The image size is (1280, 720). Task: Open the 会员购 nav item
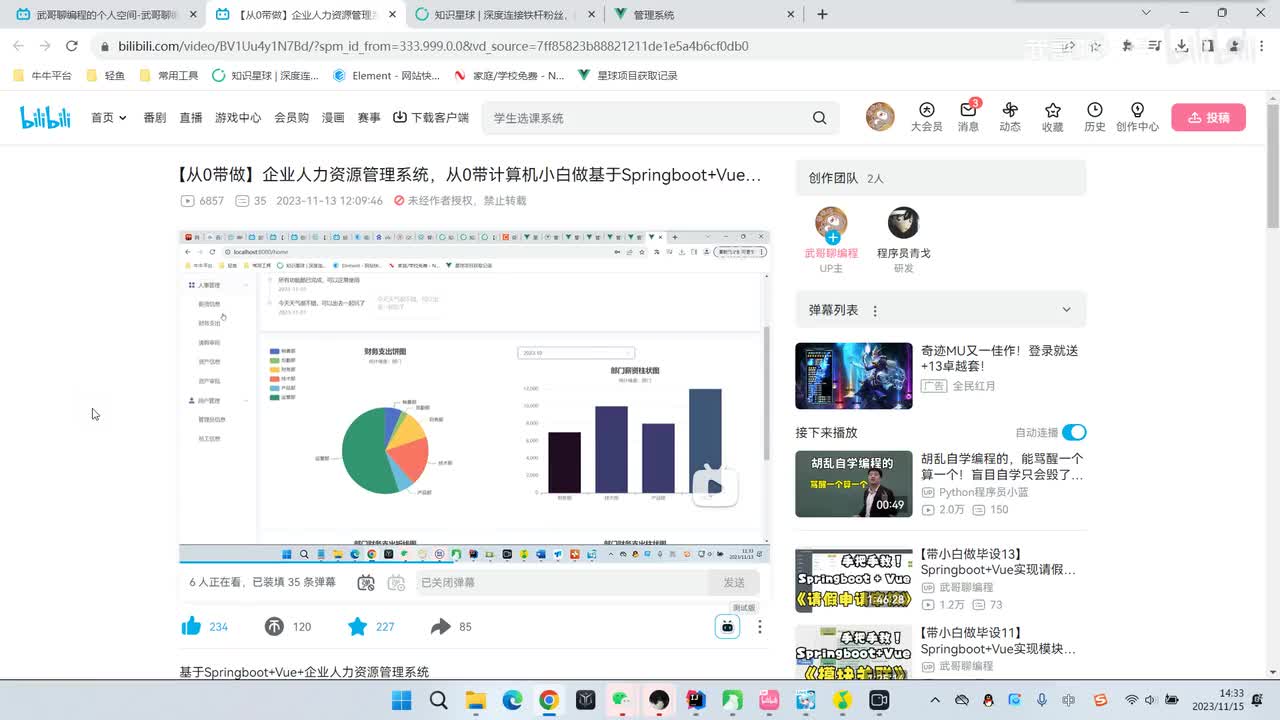click(x=291, y=118)
